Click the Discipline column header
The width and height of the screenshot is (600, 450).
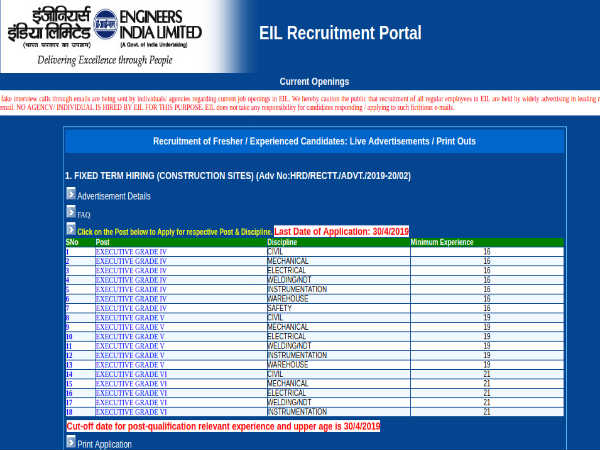(x=282, y=242)
